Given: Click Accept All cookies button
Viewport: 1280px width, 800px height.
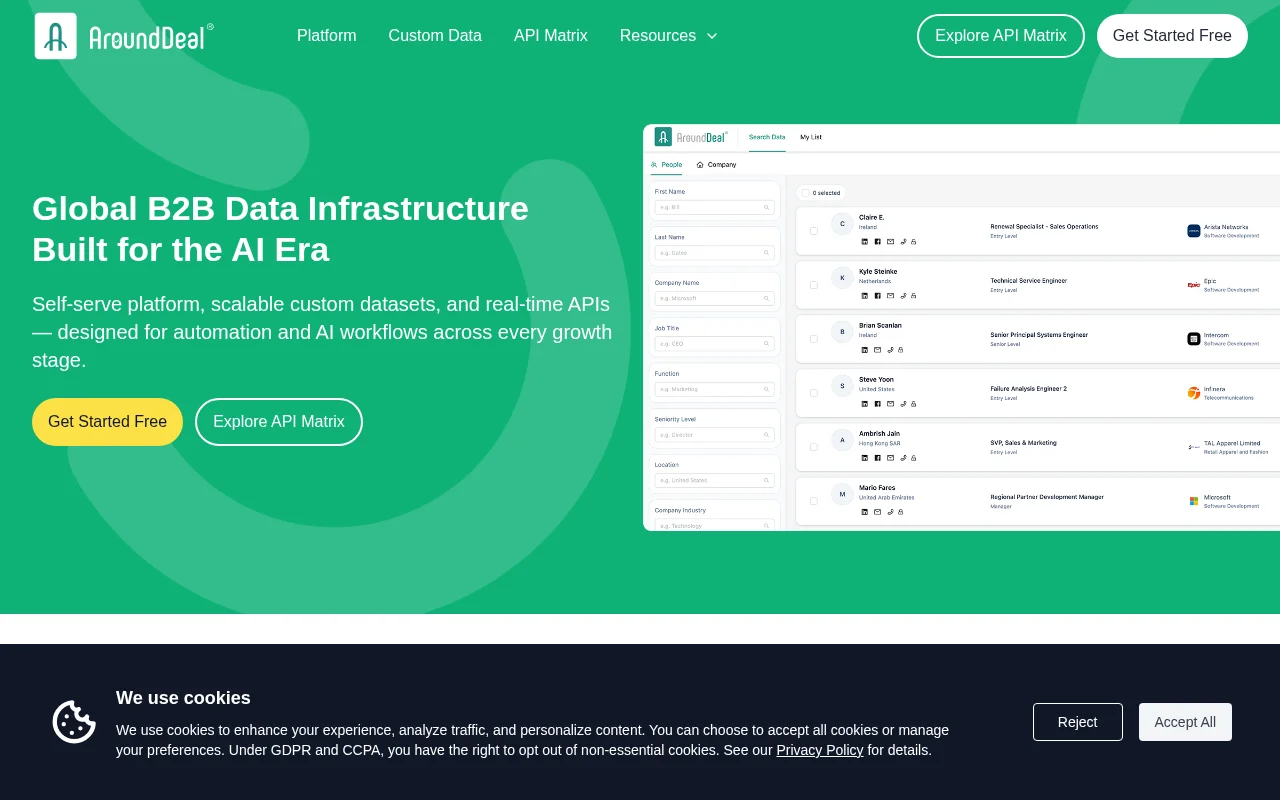Looking at the screenshot, I should 1185,722.
